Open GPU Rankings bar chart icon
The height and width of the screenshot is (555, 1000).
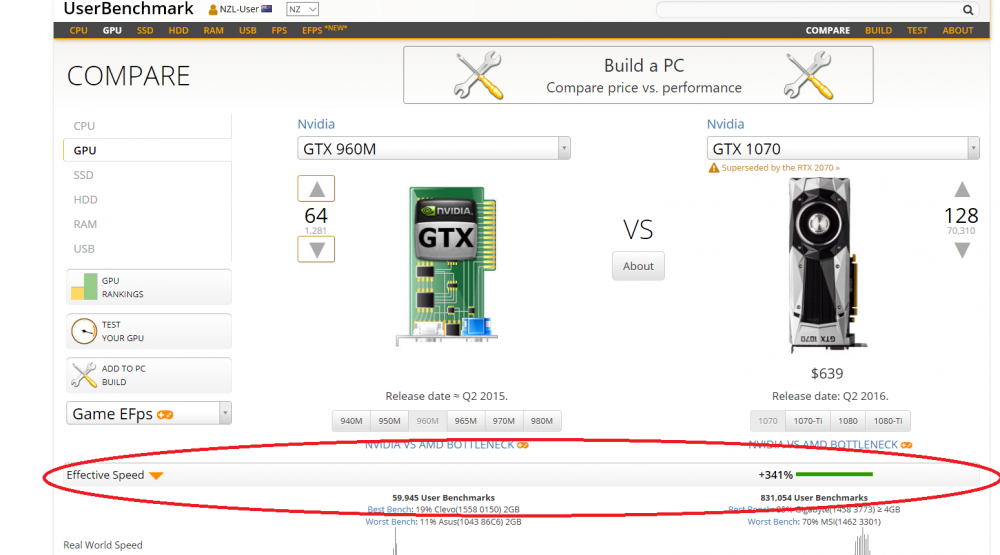point(84,287)
